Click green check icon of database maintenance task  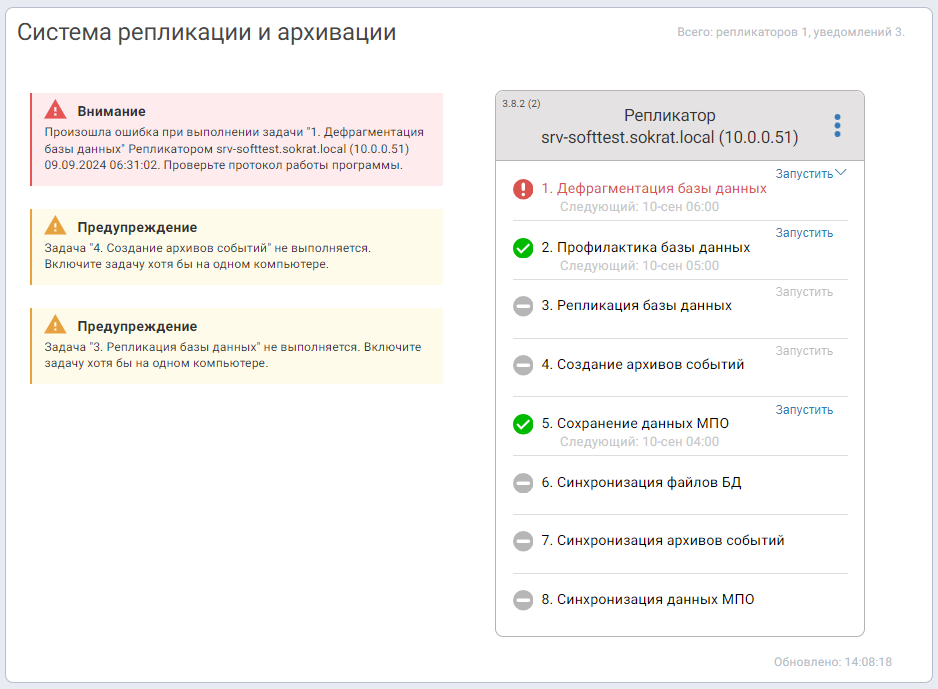point(523,248)
